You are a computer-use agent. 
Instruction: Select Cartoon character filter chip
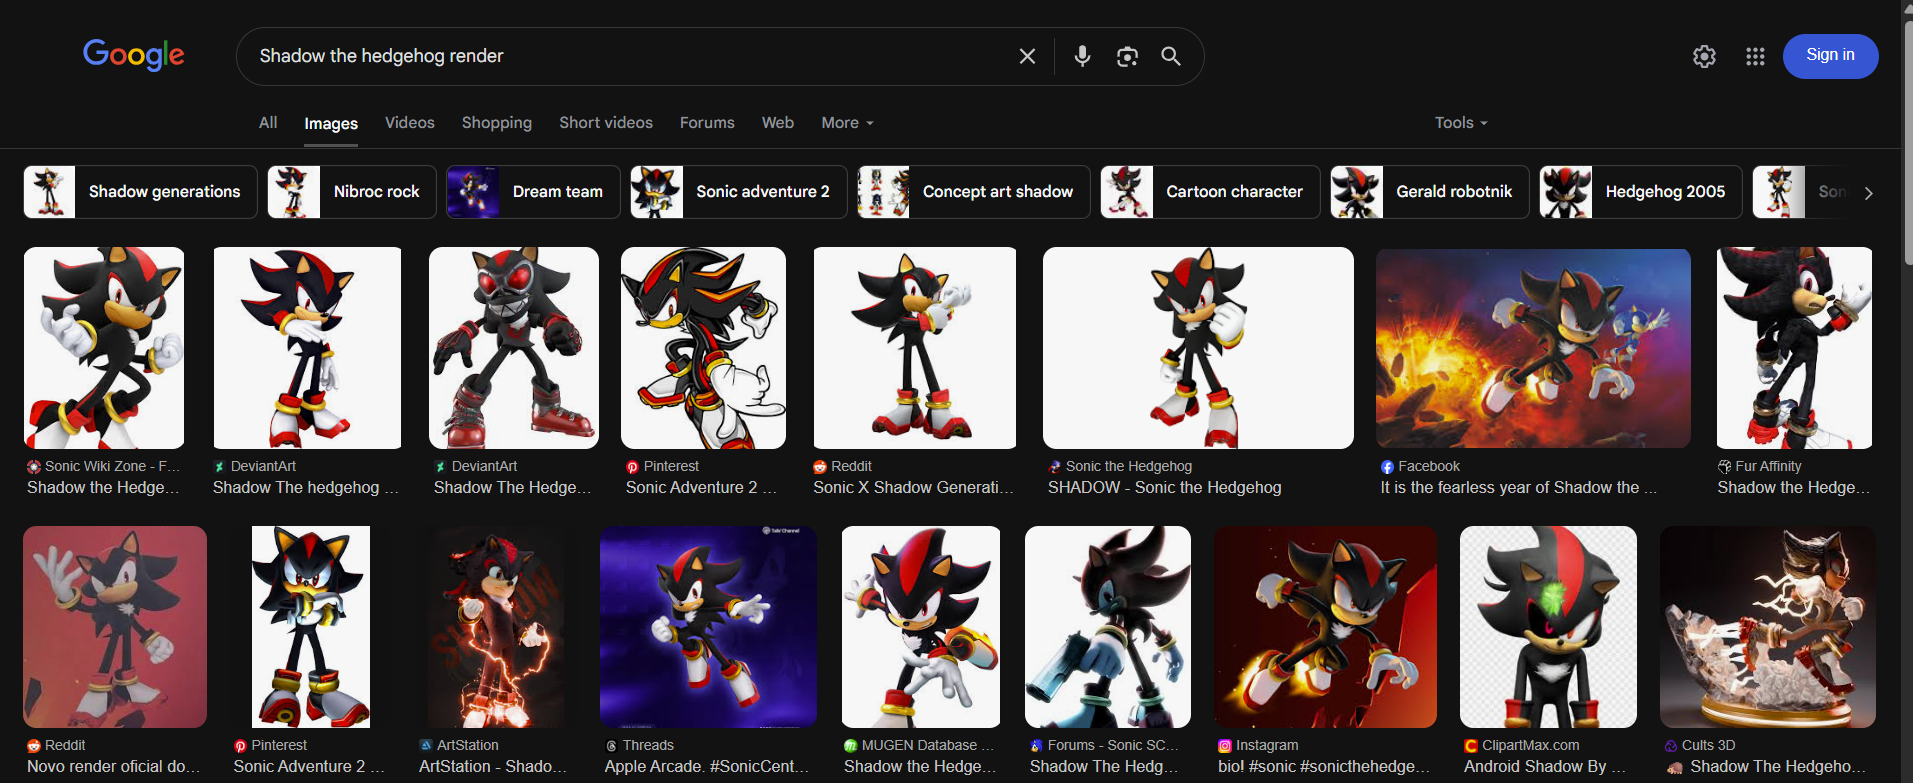1210,192
